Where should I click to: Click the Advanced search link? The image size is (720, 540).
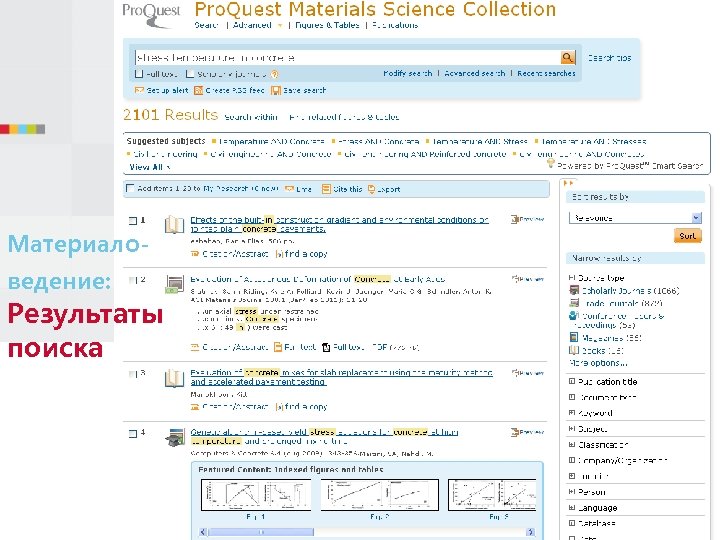475,73
